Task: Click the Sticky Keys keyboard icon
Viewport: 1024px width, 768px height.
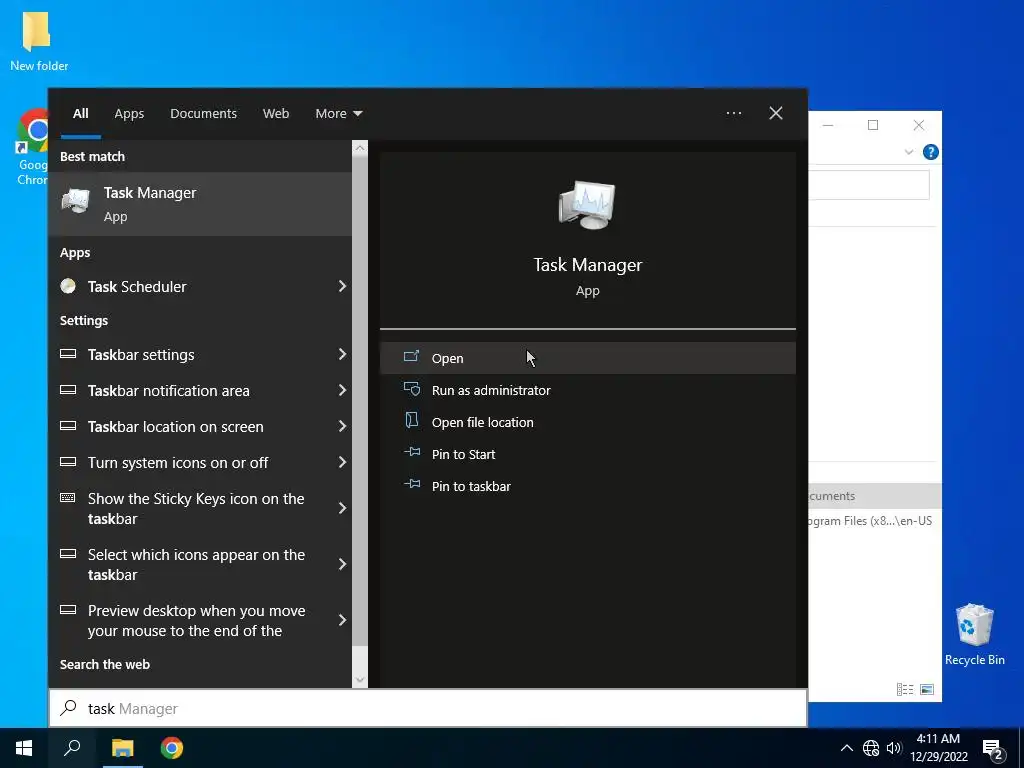Action: 68,498
